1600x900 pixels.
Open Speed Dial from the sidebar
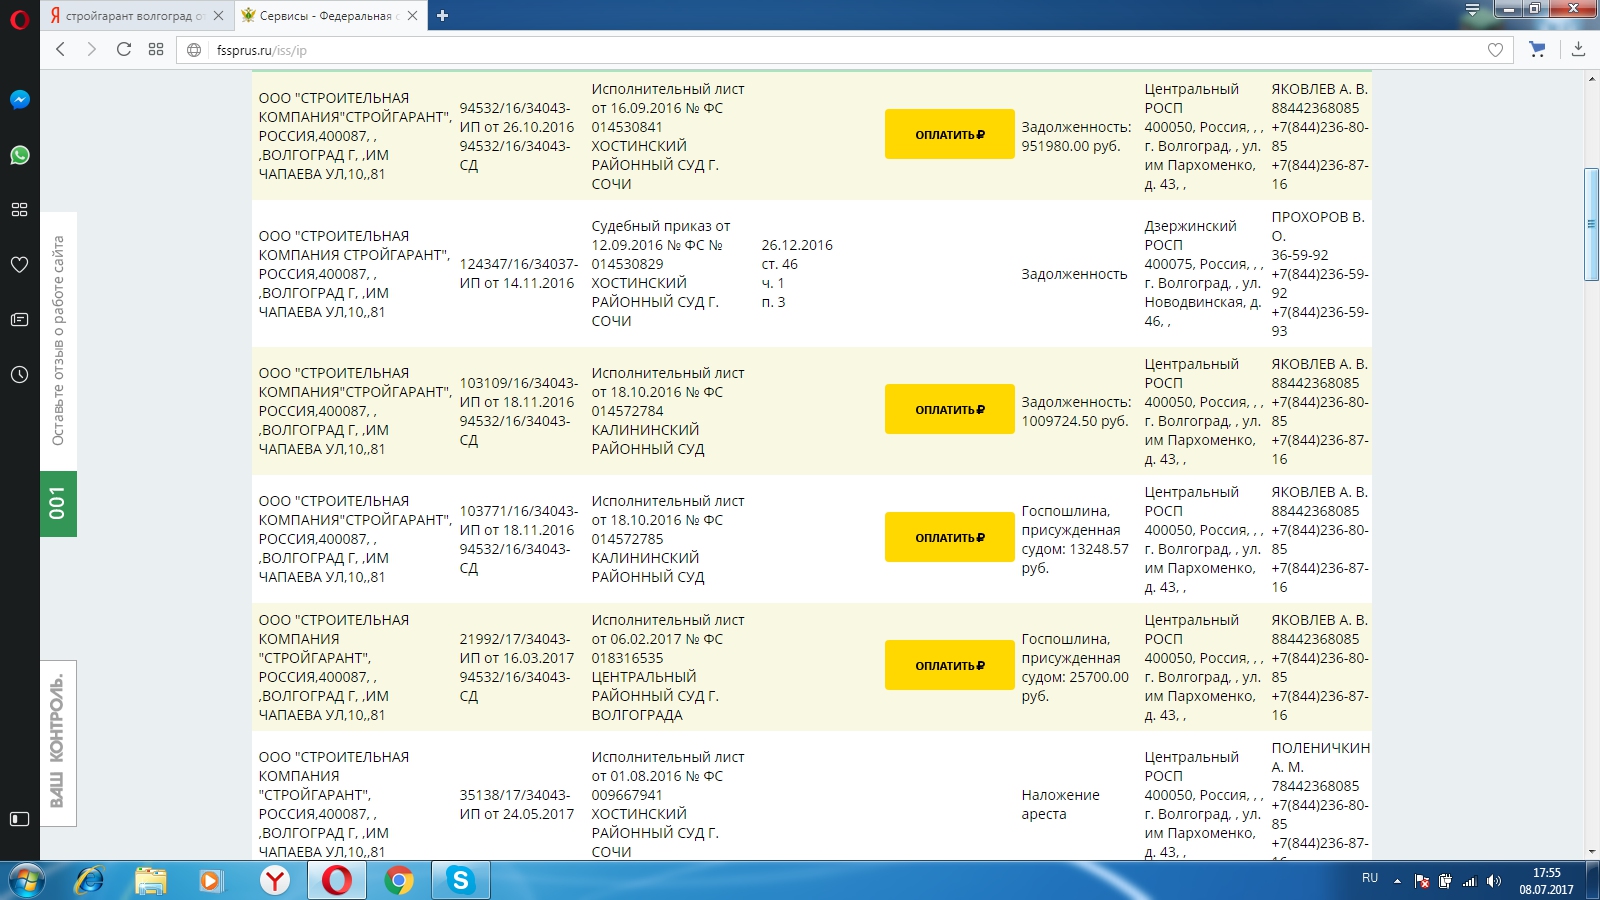point(20,210)
